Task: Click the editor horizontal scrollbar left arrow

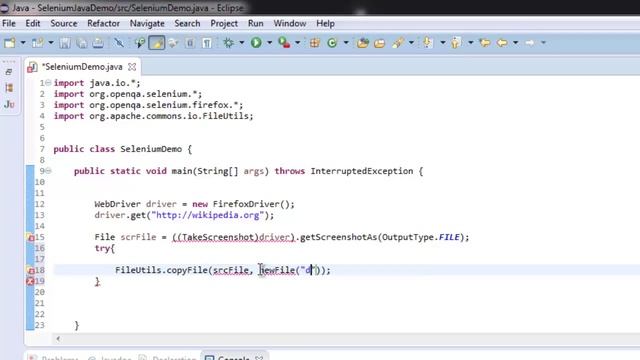Action: tap(58, 338)
